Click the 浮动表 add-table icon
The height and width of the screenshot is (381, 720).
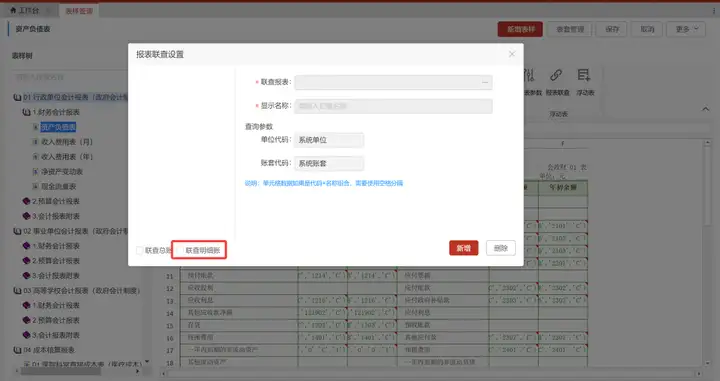coord(584,75)
